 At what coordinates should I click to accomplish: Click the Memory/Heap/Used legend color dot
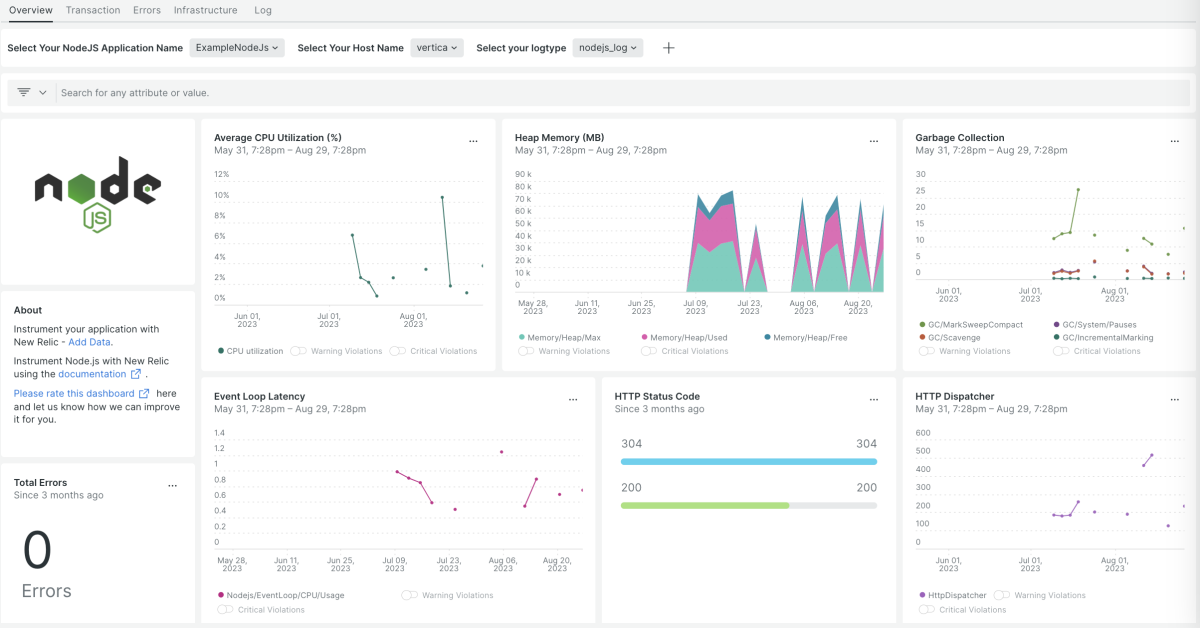coord(645,338)
